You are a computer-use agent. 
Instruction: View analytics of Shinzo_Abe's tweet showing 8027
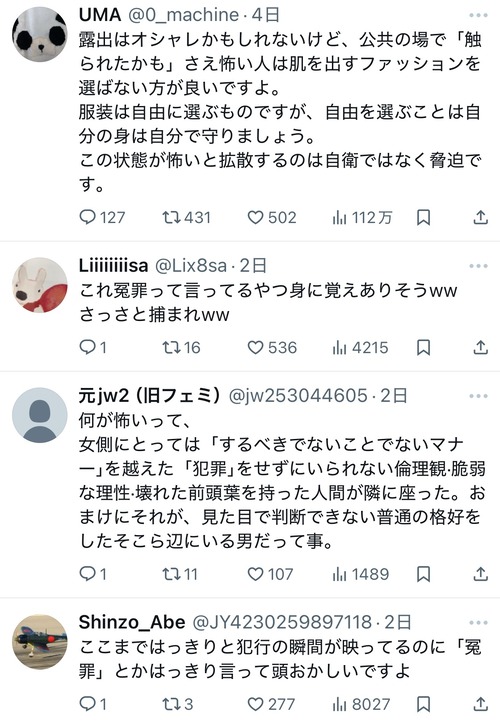click(361, 704)
